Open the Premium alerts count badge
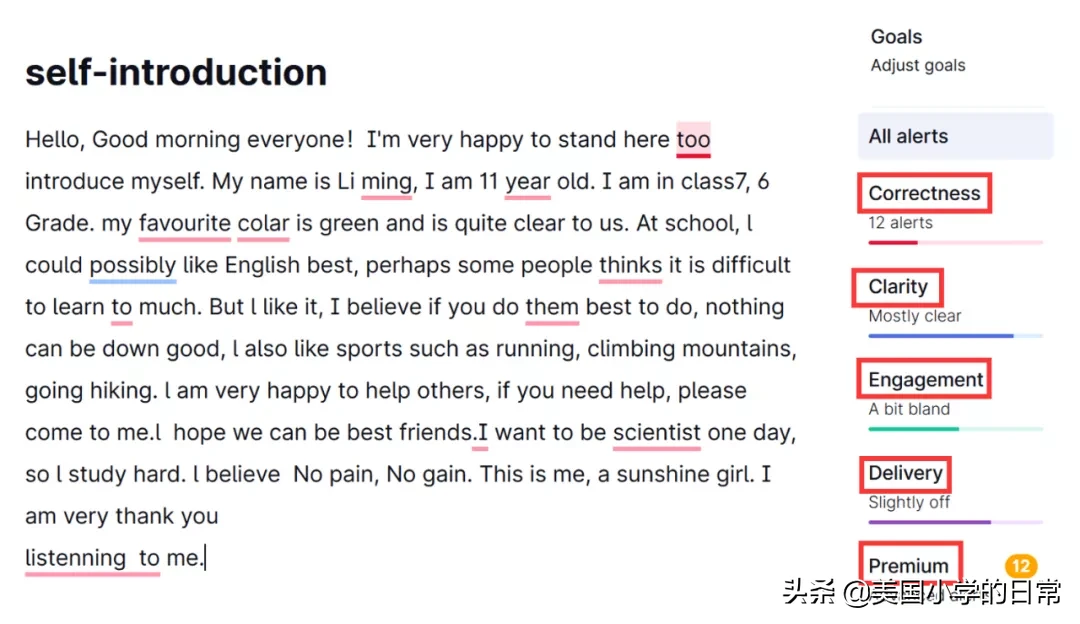The width and height of the screenshot is (1080, 624). [x=1021, y=566]
